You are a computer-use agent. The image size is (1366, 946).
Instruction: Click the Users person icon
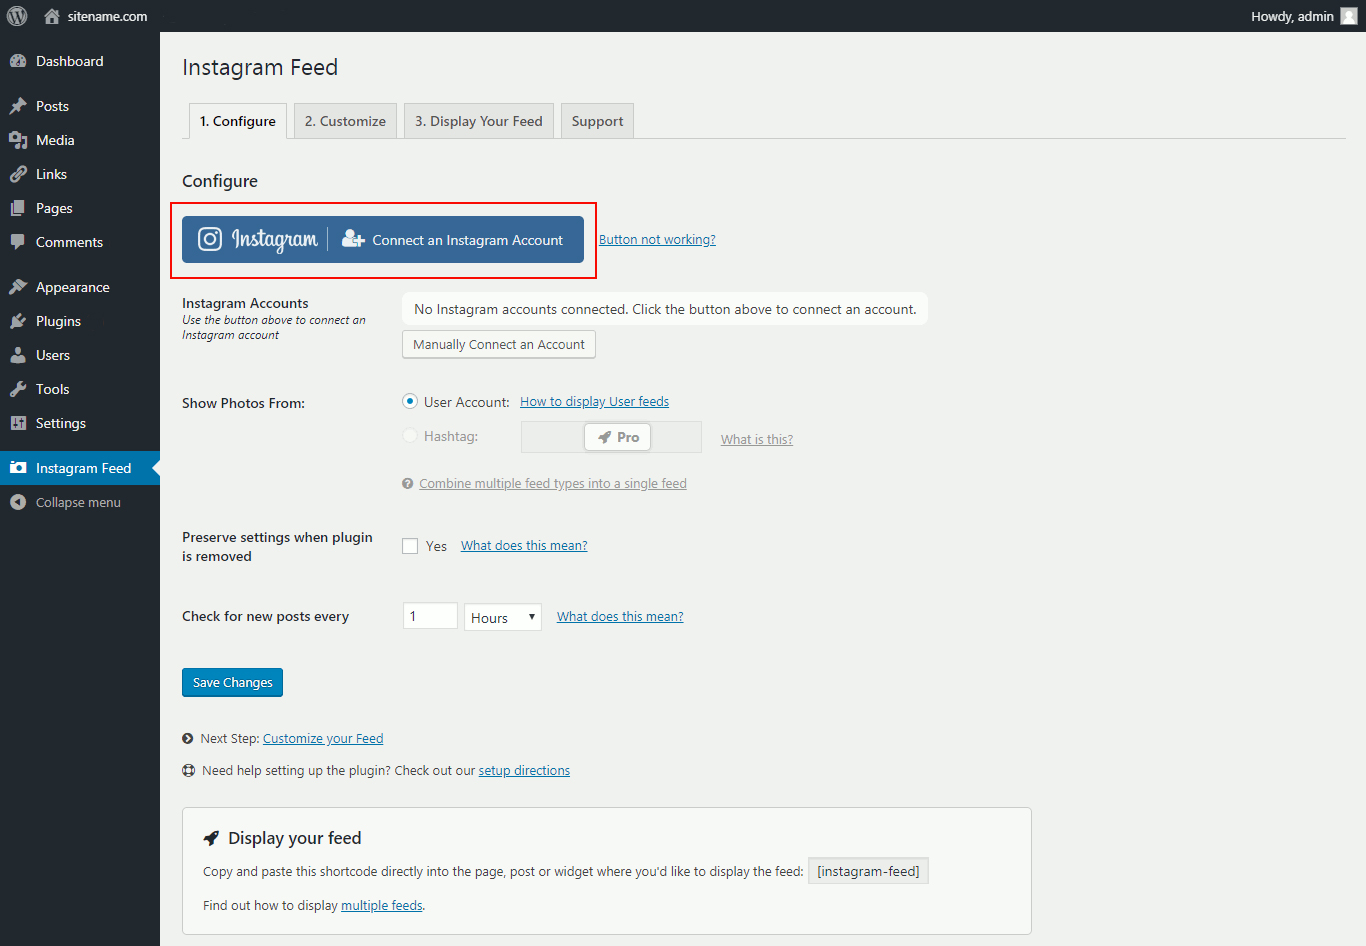[x=18, y=355]
